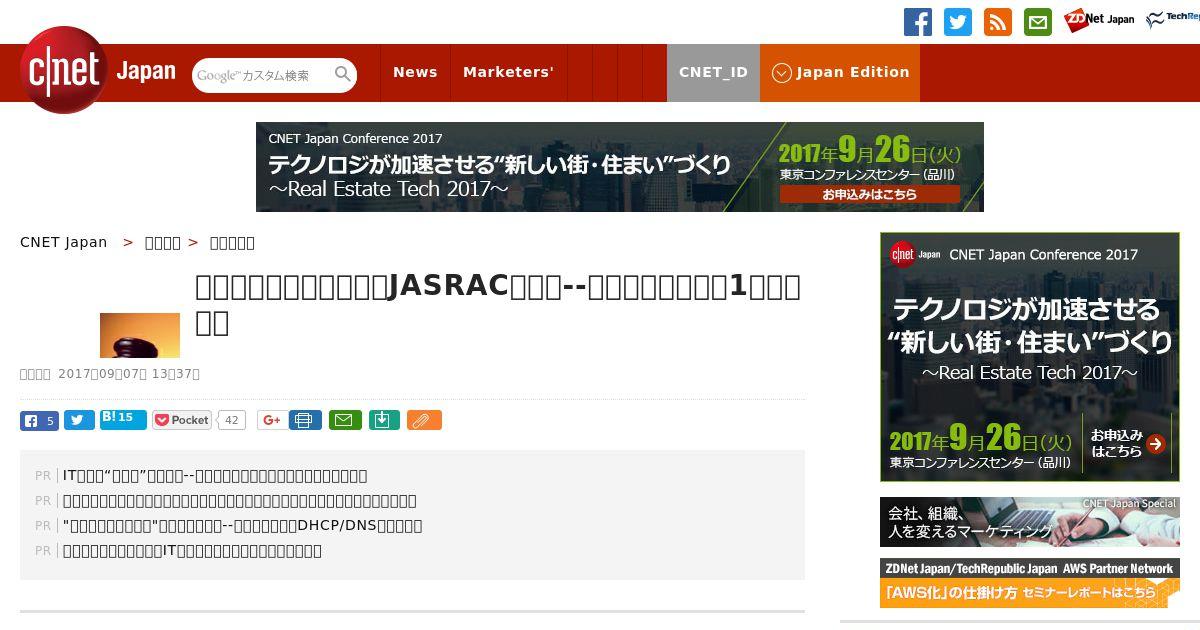This screenshot has width=1200, height=630.
Task: Open the PR link mentioning DHCP/DNS
Action: tap(242, 525)
